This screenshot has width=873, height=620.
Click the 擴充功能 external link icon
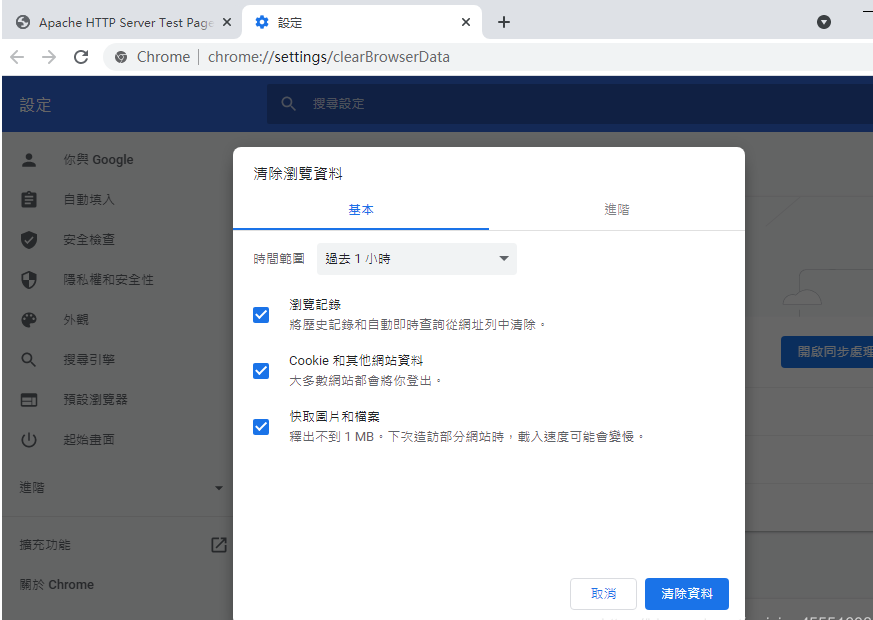pos(218,545)
